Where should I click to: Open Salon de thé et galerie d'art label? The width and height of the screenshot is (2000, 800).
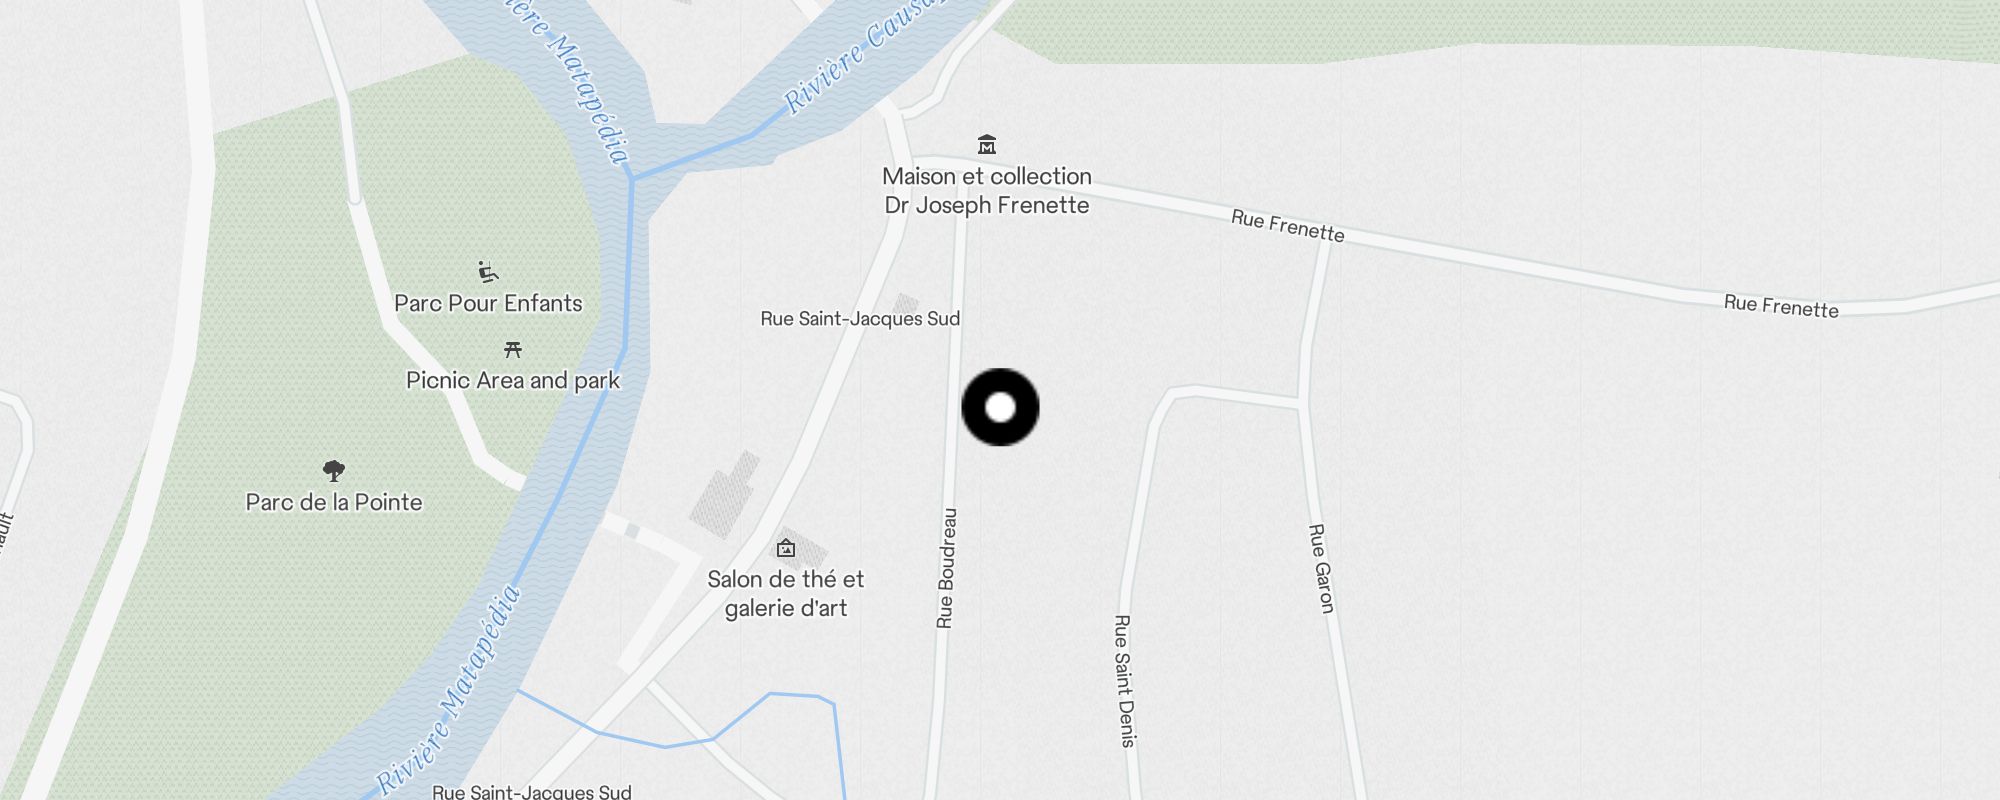tap(786, 593)
